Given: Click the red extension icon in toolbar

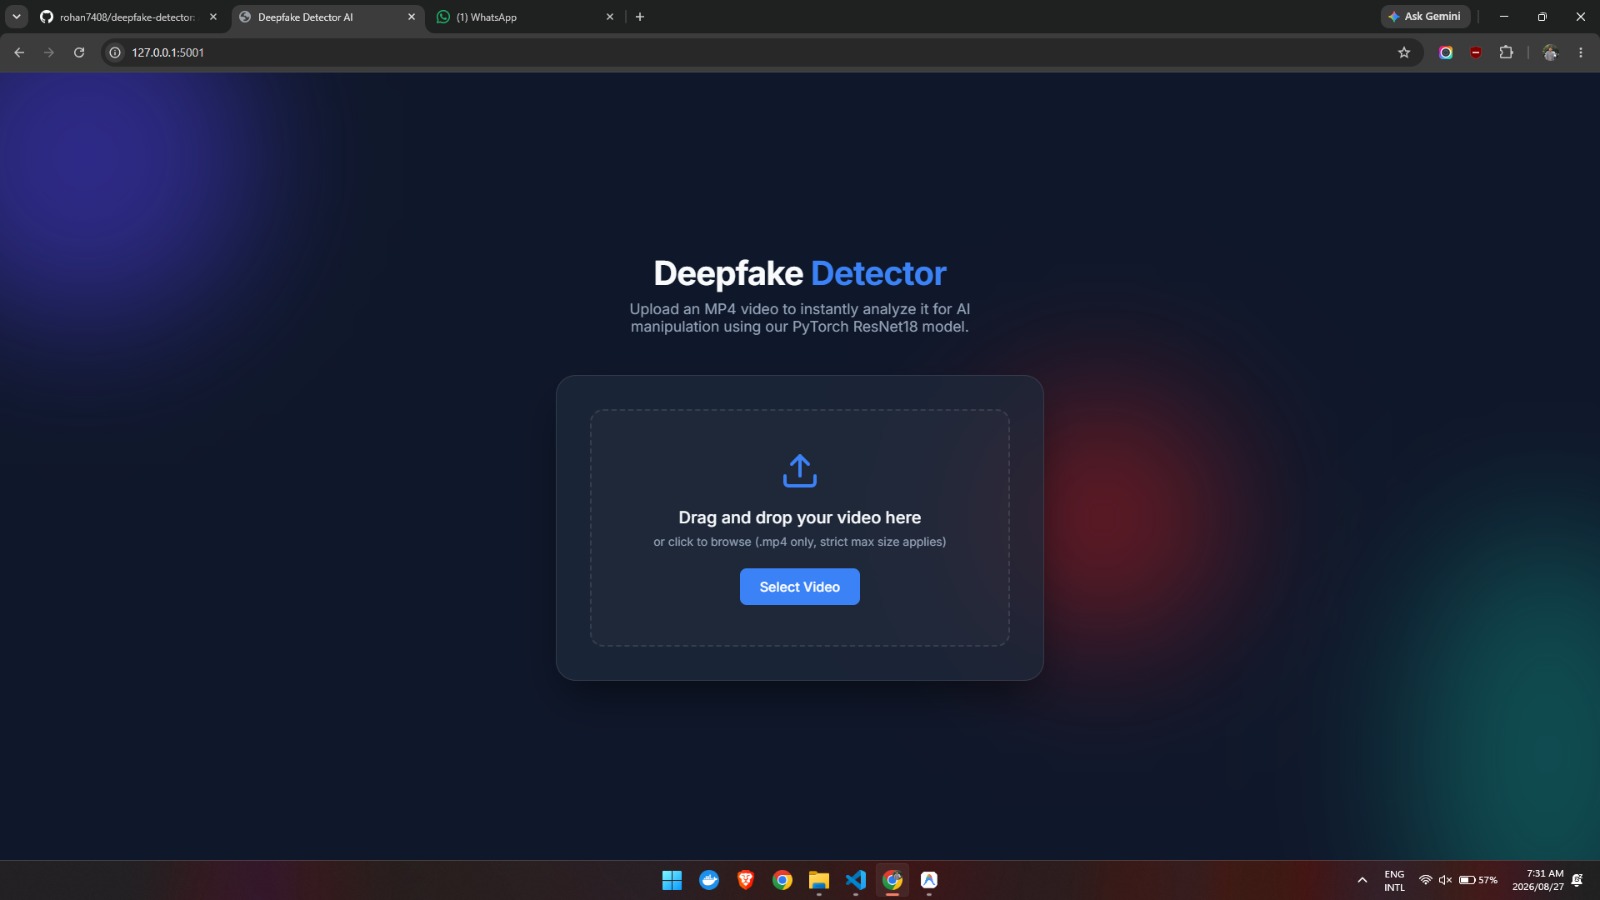Looking at the screenshot, I should click(x=1476, y=52).
